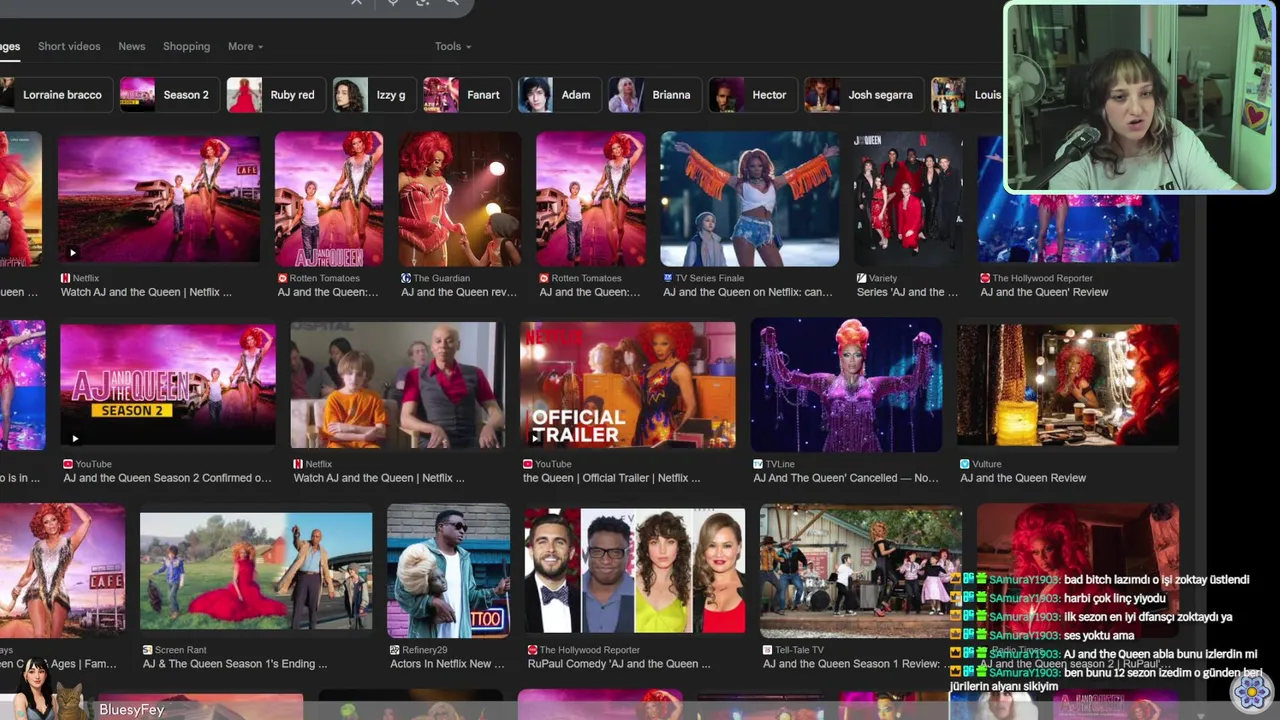The image size is (1280, 720).
Task: Open 'RuPaul Comedy 'AJ and the Queen' link
Action: (x=618, y=664)
